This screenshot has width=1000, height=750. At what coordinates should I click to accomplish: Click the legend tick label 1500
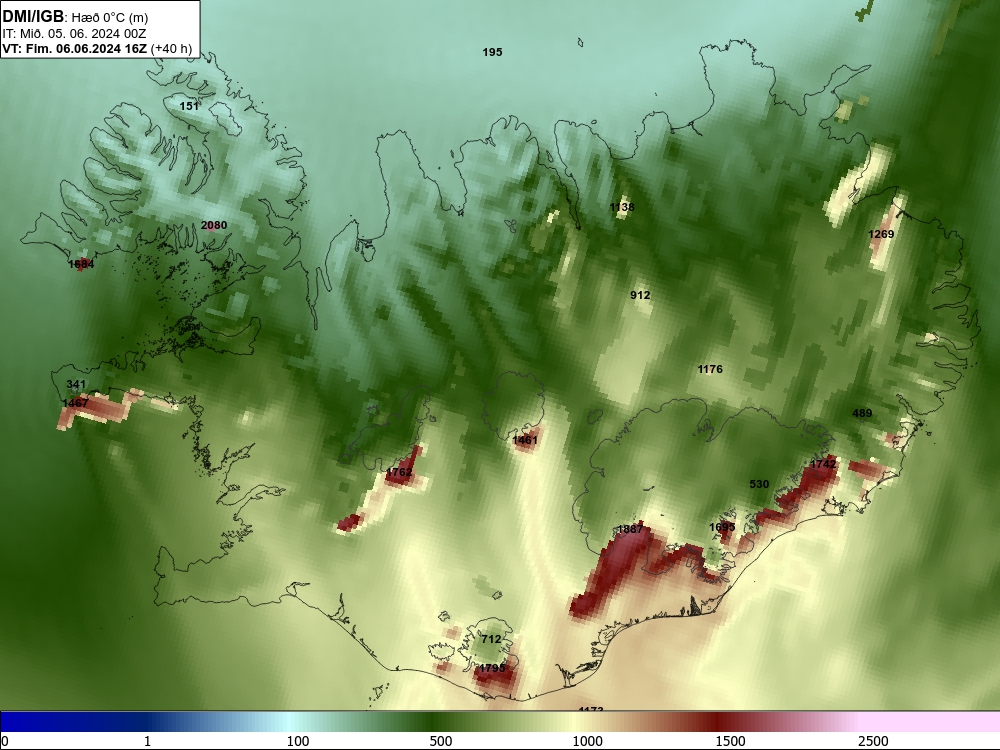click(730, 741)
